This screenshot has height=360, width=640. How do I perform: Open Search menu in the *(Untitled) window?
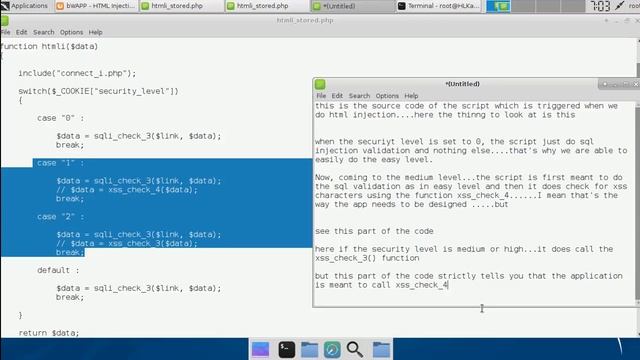click(359, 96)
